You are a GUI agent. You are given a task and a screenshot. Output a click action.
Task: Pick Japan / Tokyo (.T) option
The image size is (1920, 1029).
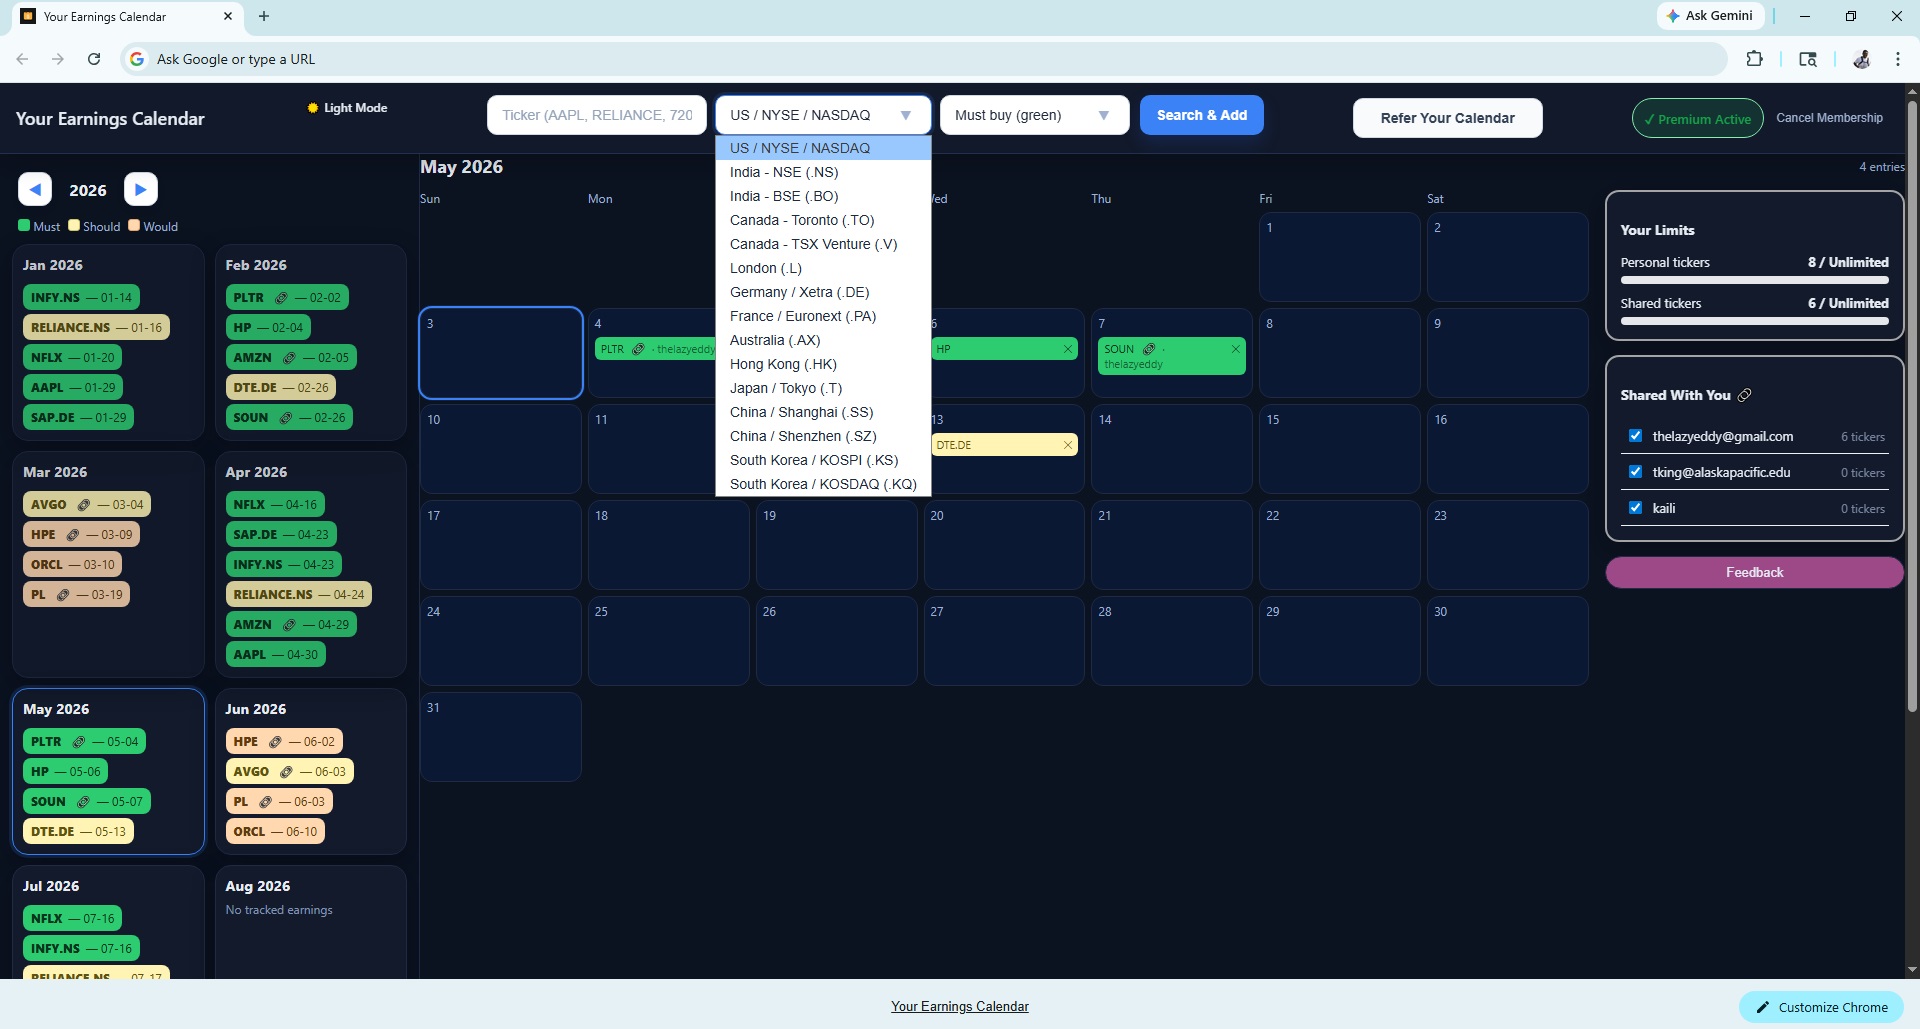tap(823, 388)
